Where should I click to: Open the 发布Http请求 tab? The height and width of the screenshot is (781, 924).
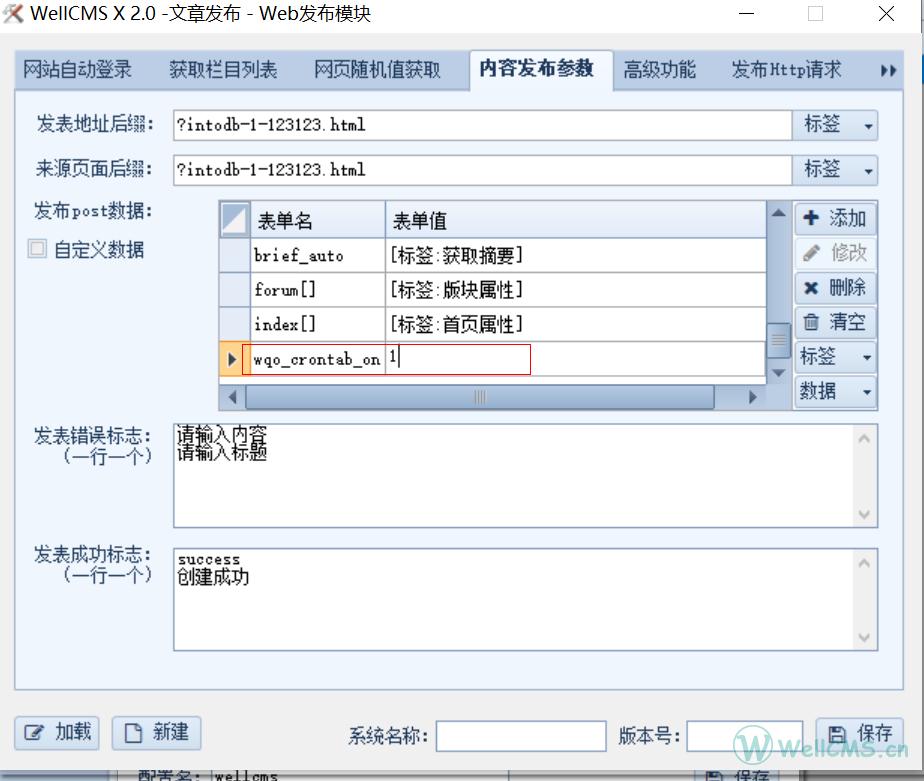pos(786,70)
